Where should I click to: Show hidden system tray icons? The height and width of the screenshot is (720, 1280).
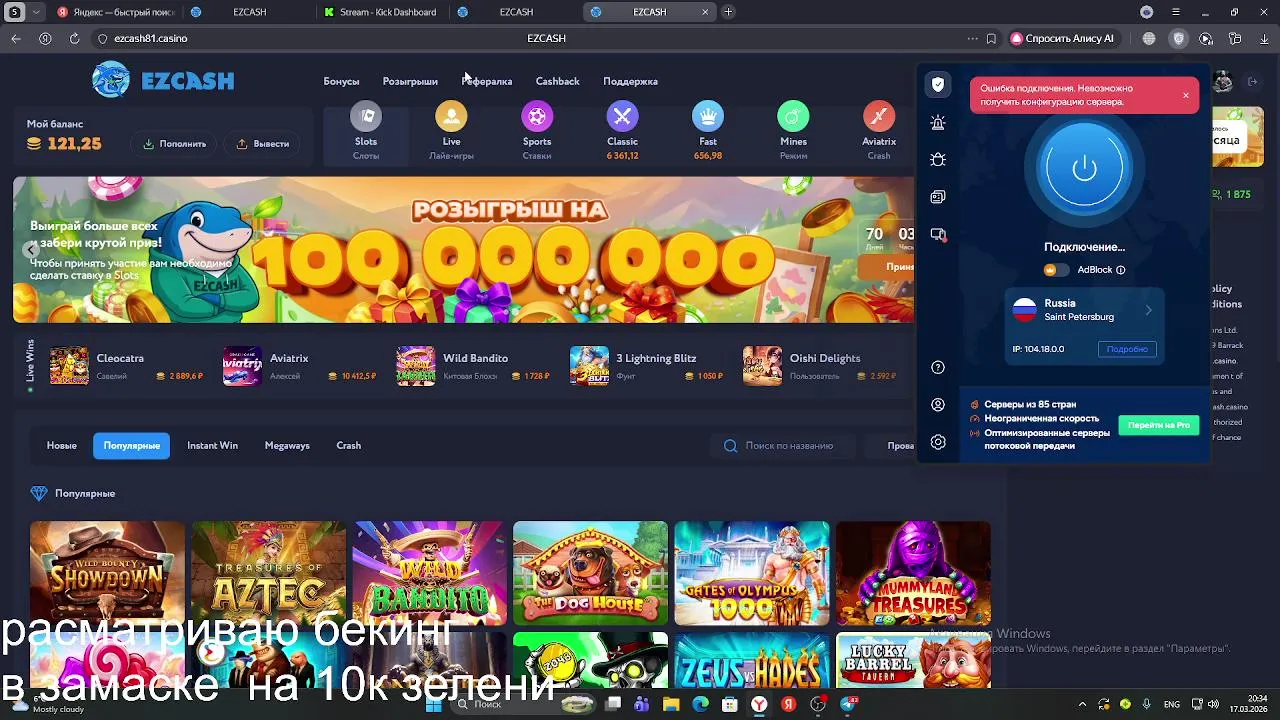(1082, 704)
